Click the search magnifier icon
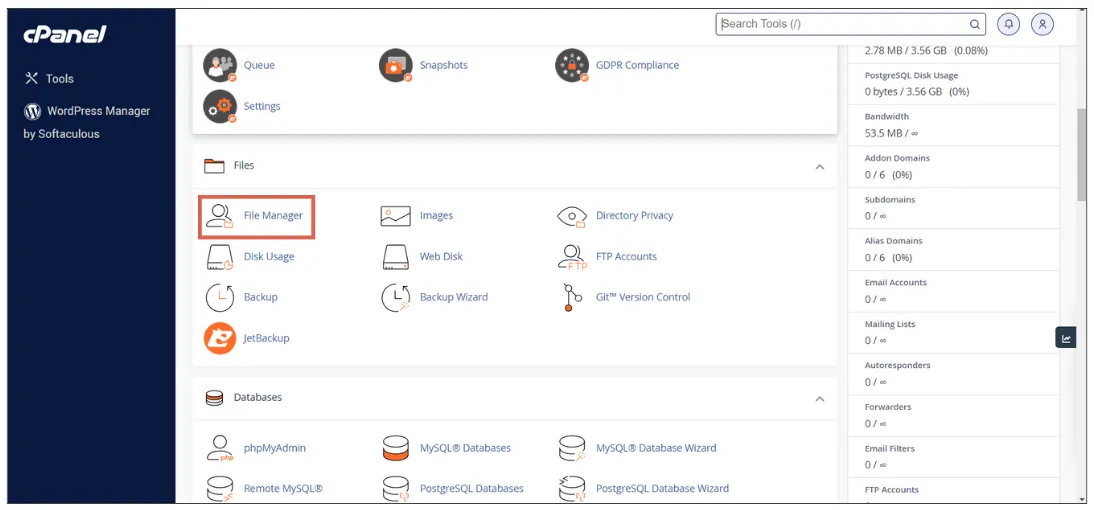Screen dimensions: 1094x510 pyautogui.click(x=975, y=24)
